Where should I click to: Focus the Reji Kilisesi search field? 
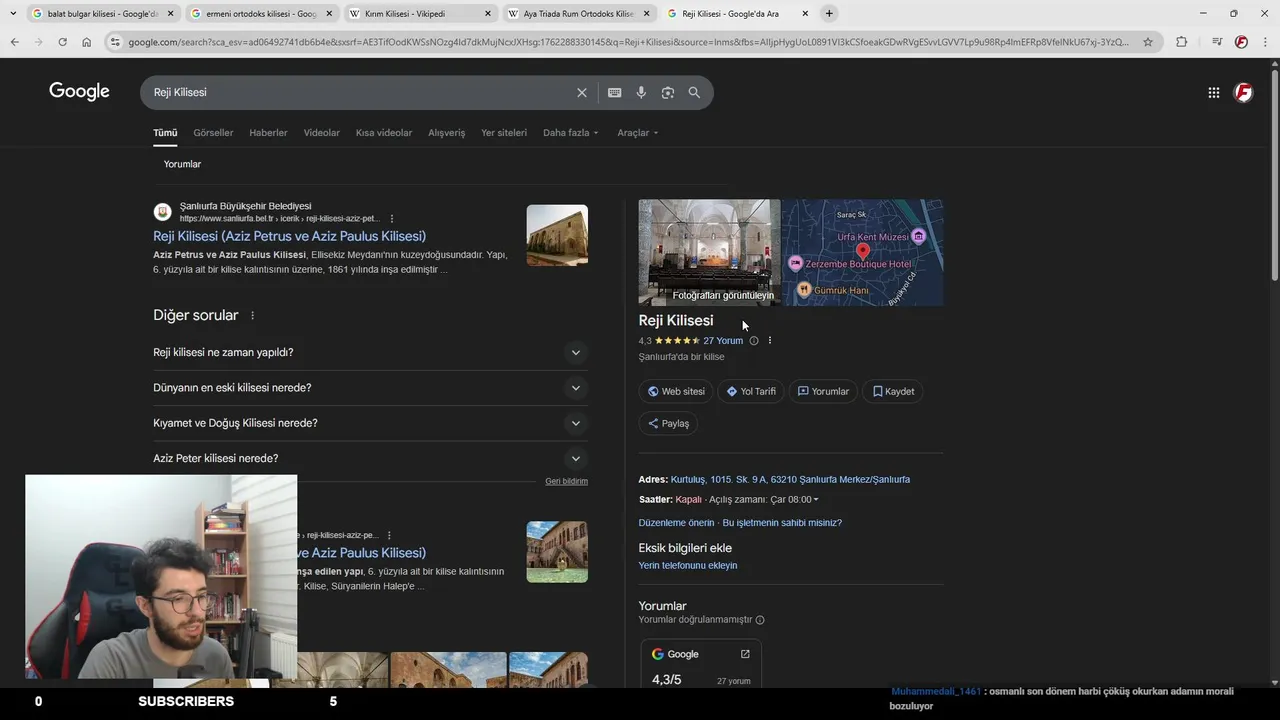[x=360, y=92]
